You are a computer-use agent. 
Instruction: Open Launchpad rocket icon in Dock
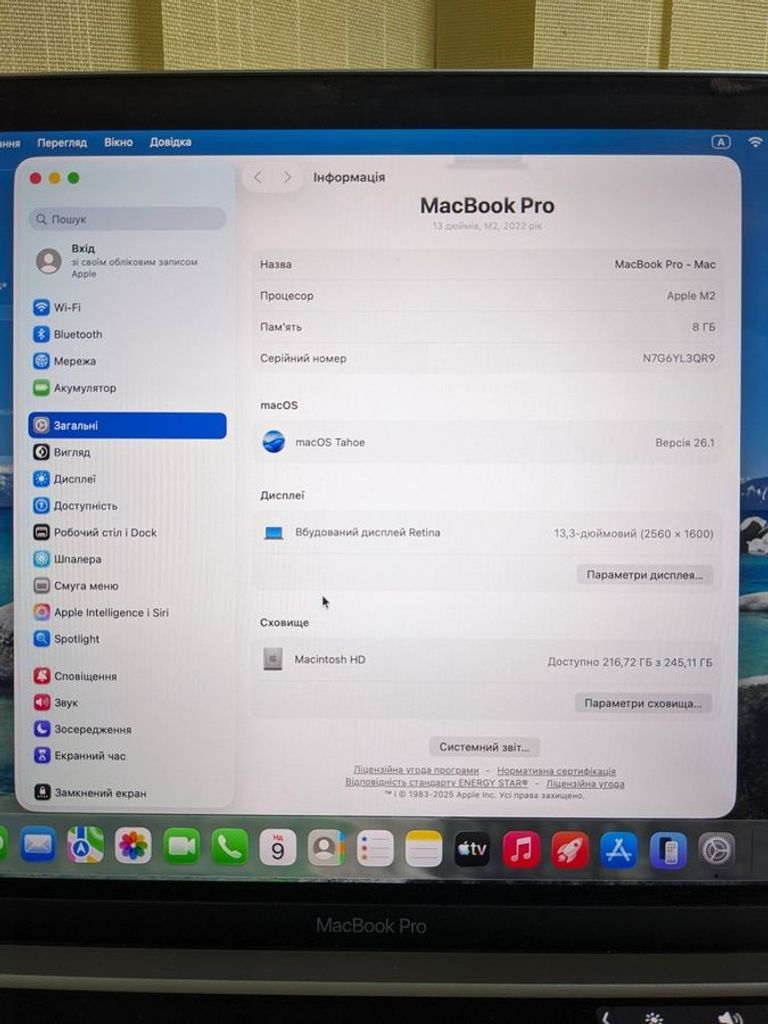tap(569, 850)
